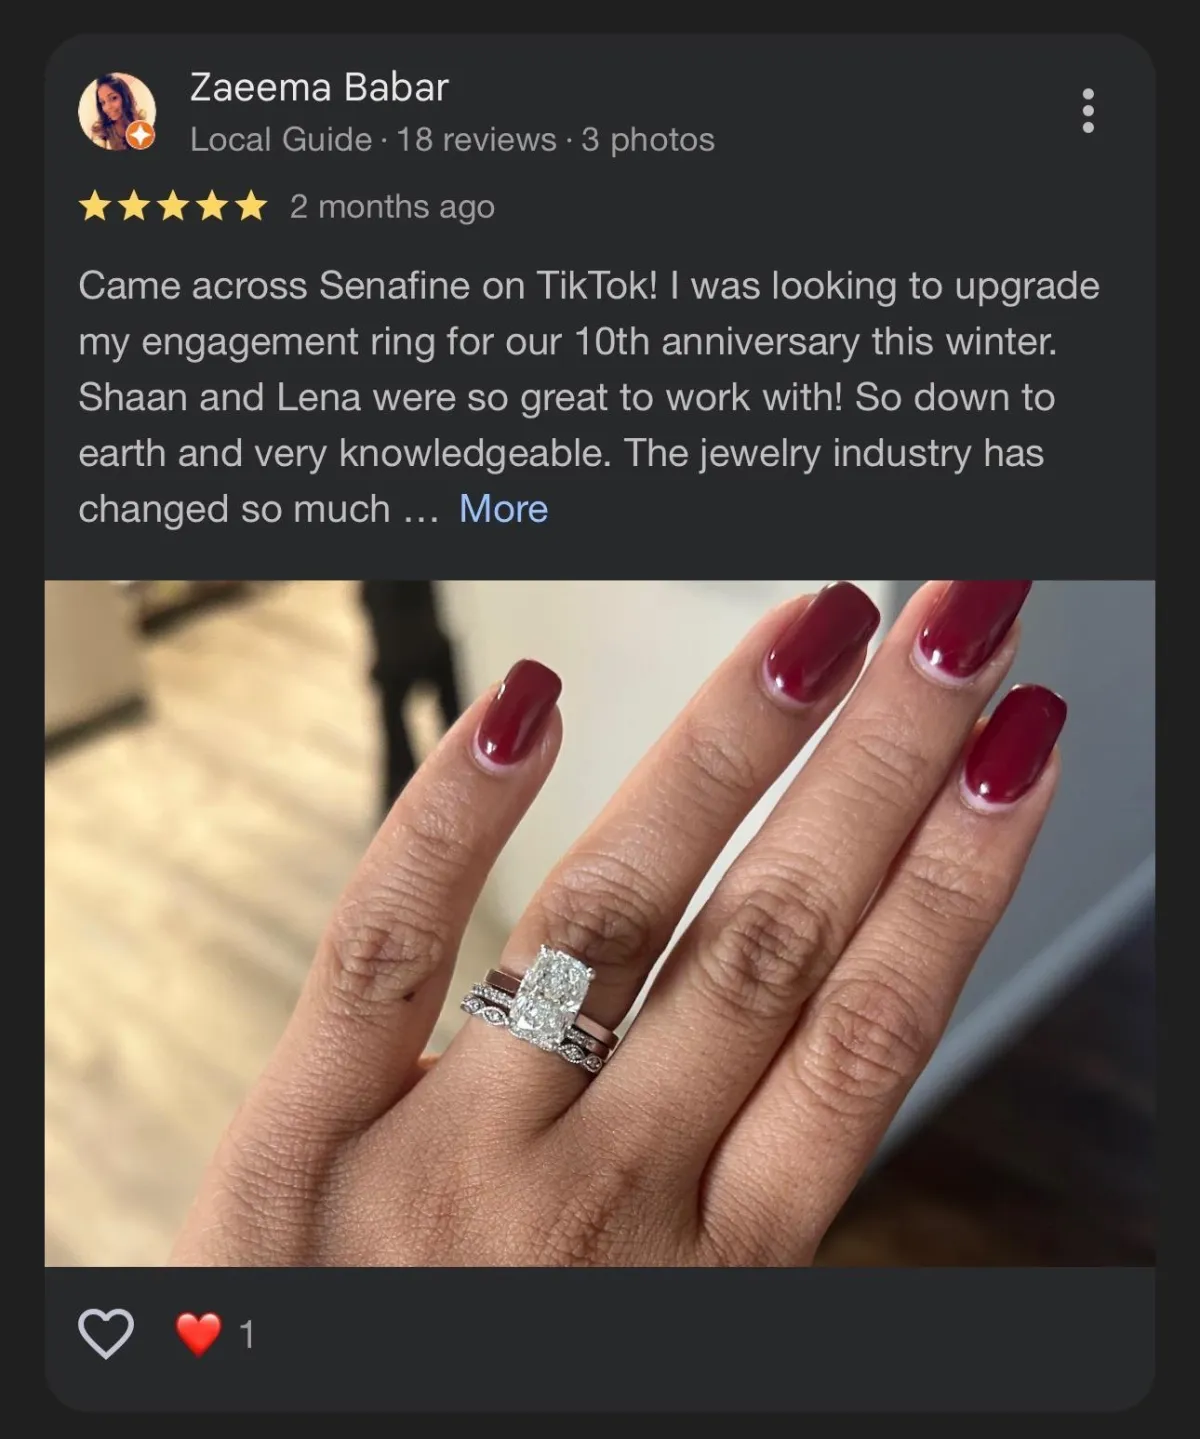Click the 3 photos count
Viewport: 1200px width, 1439px height.
point(648,139)
